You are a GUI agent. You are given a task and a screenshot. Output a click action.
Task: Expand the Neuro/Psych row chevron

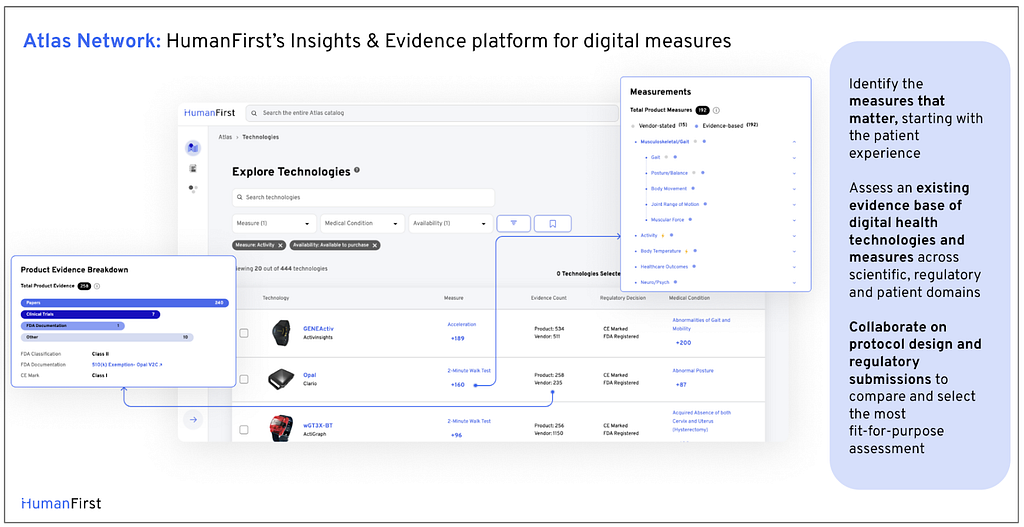(794, 282)
